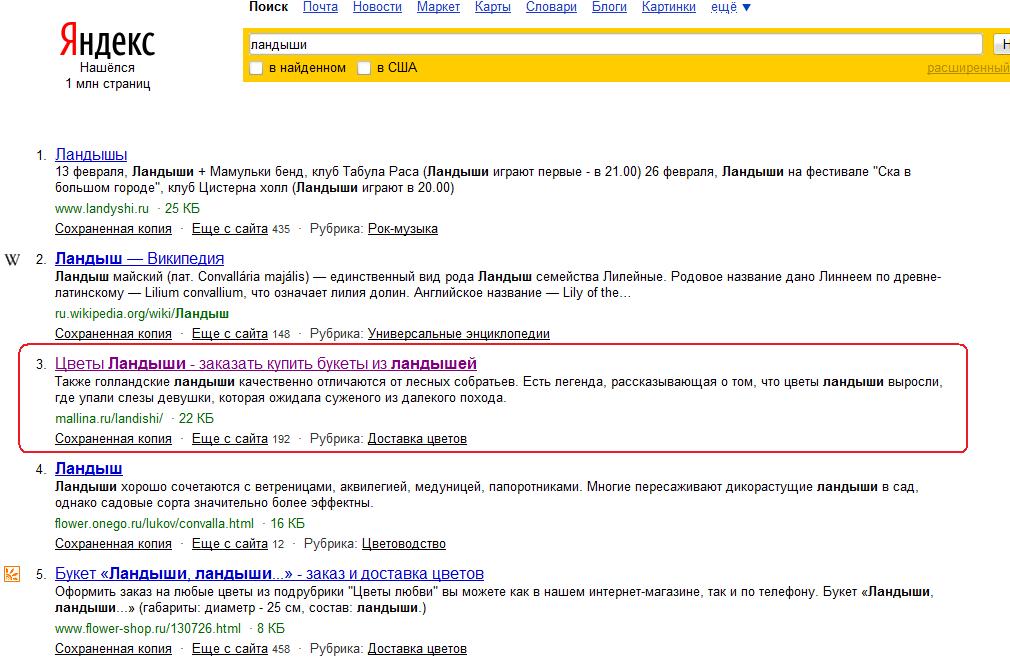The image size is (1010, 671).
Task: Open the Карты service link
Action: click(493, 7)
